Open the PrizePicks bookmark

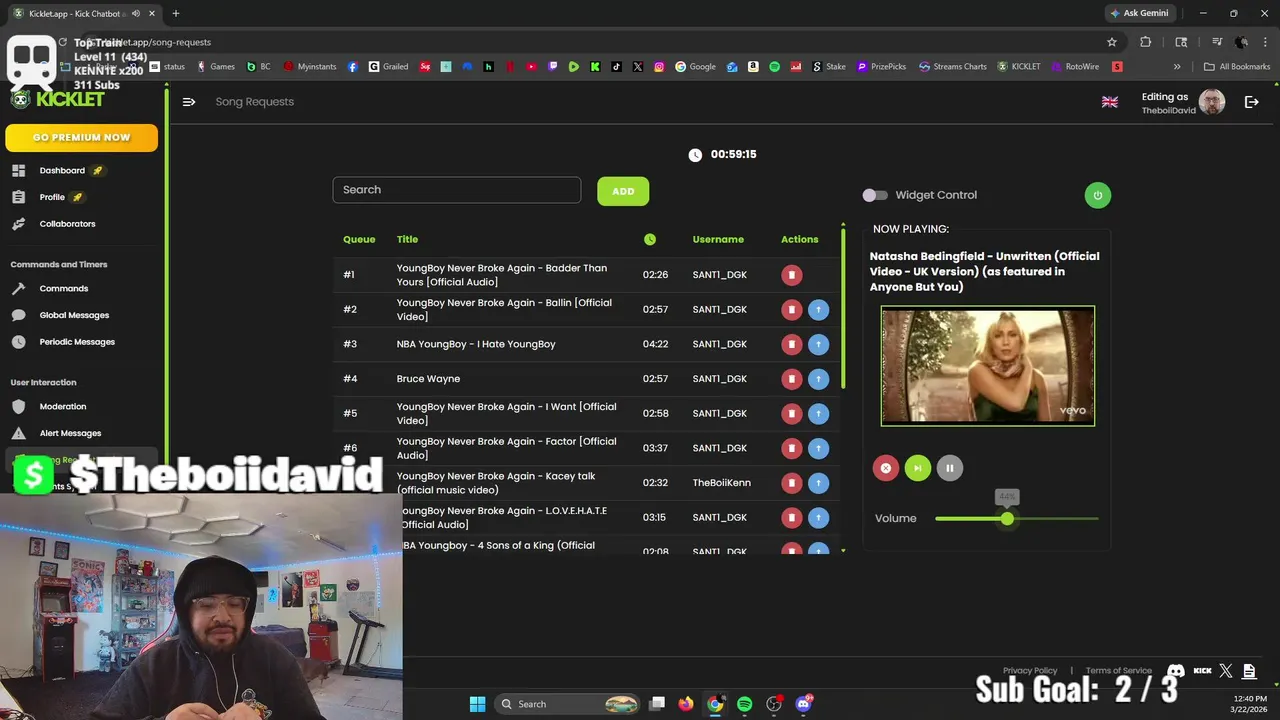(x=881, y=67)
